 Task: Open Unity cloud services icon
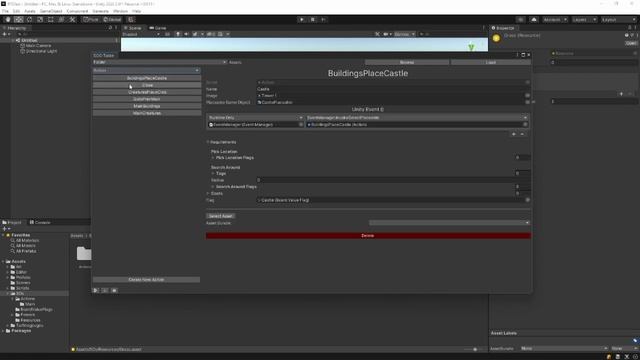click(534, 20)
